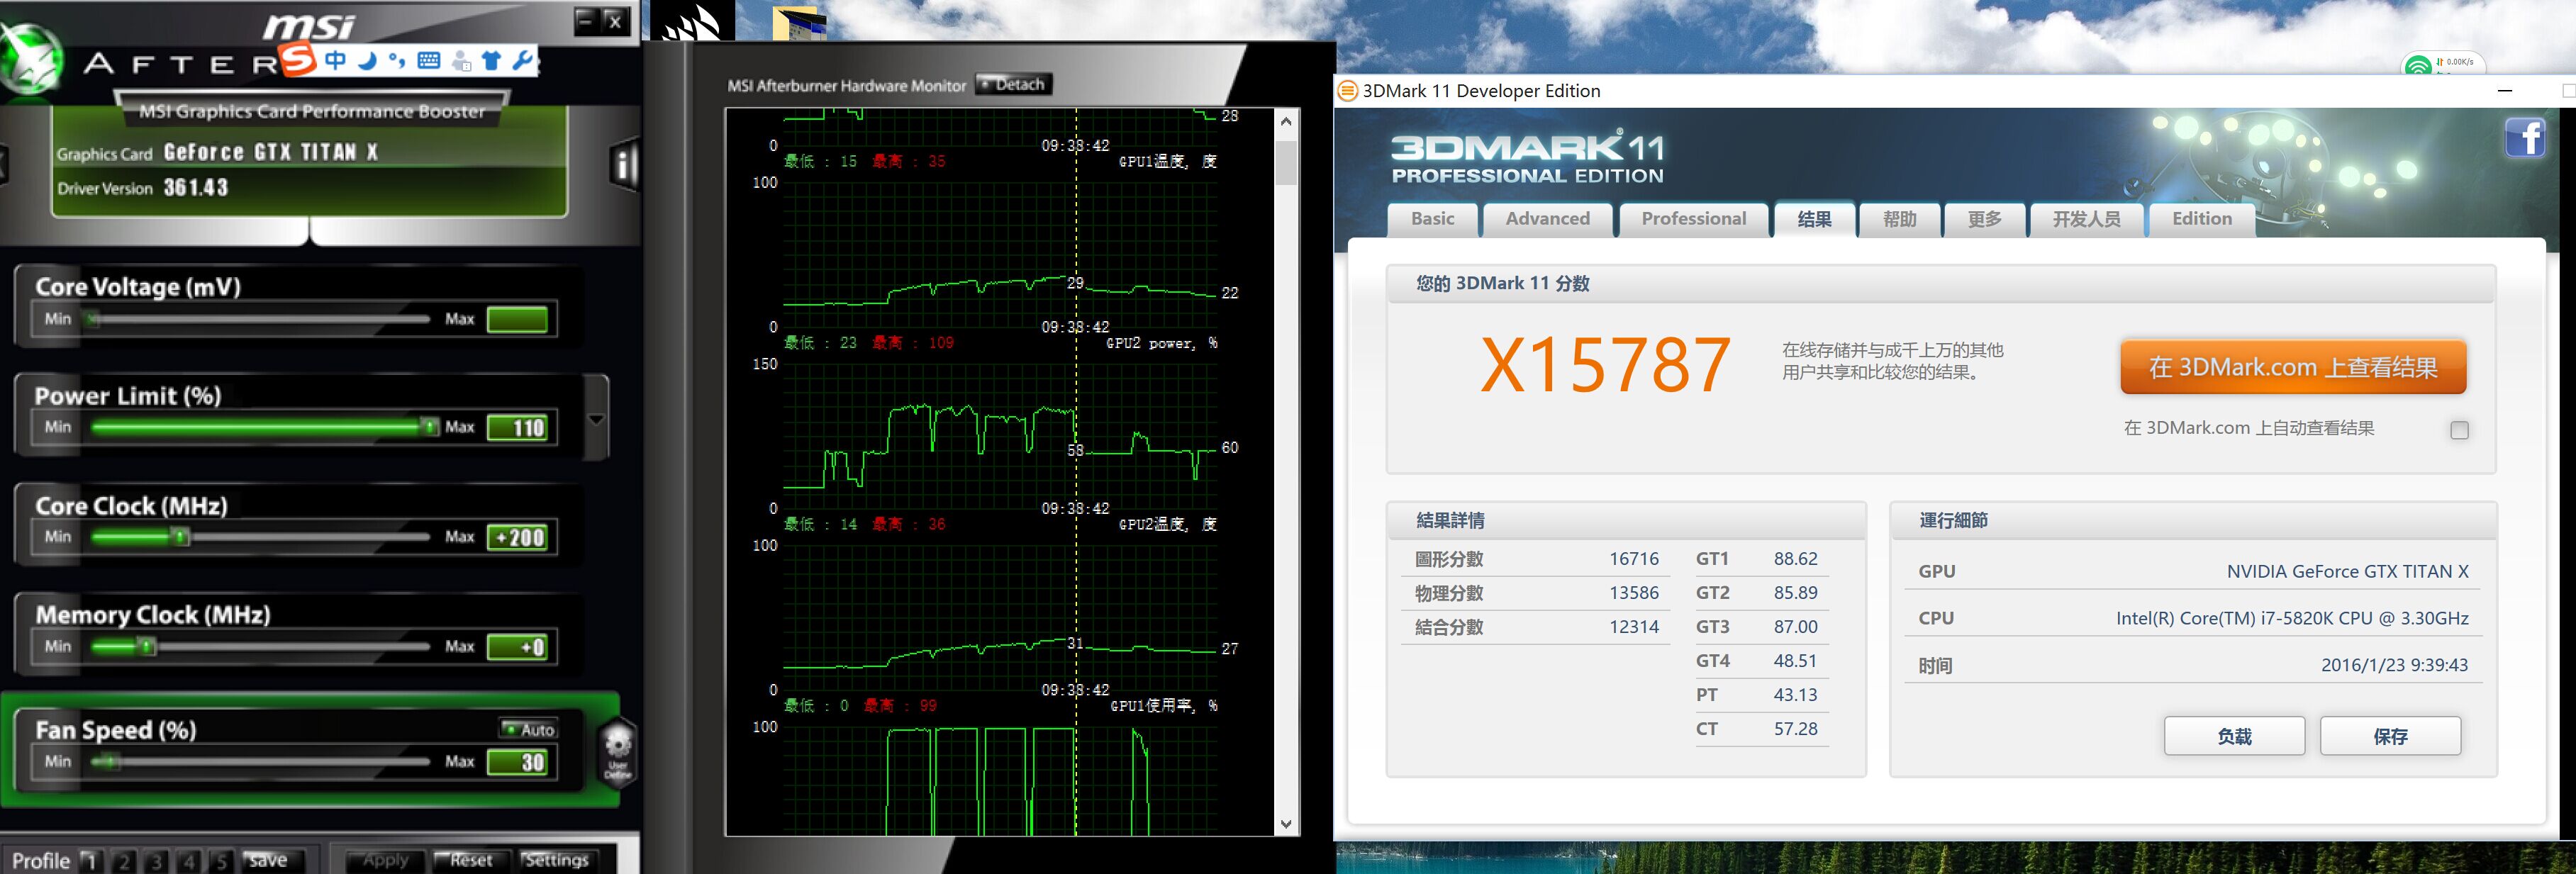Select Afterburner profile slot 2
2576x874 pixels.
click(124, 860)
